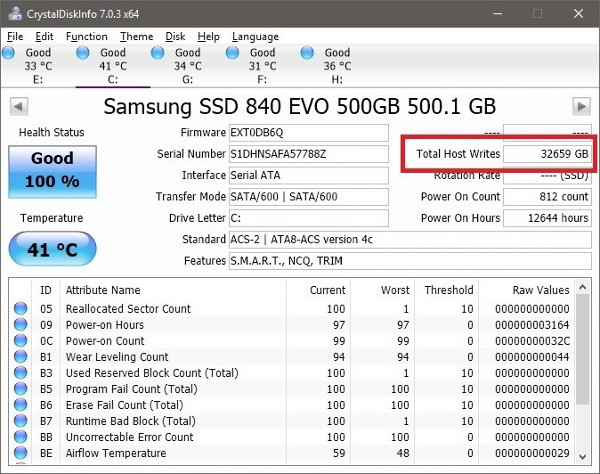Click the Raw Values column header

click(x=540, y=290)
